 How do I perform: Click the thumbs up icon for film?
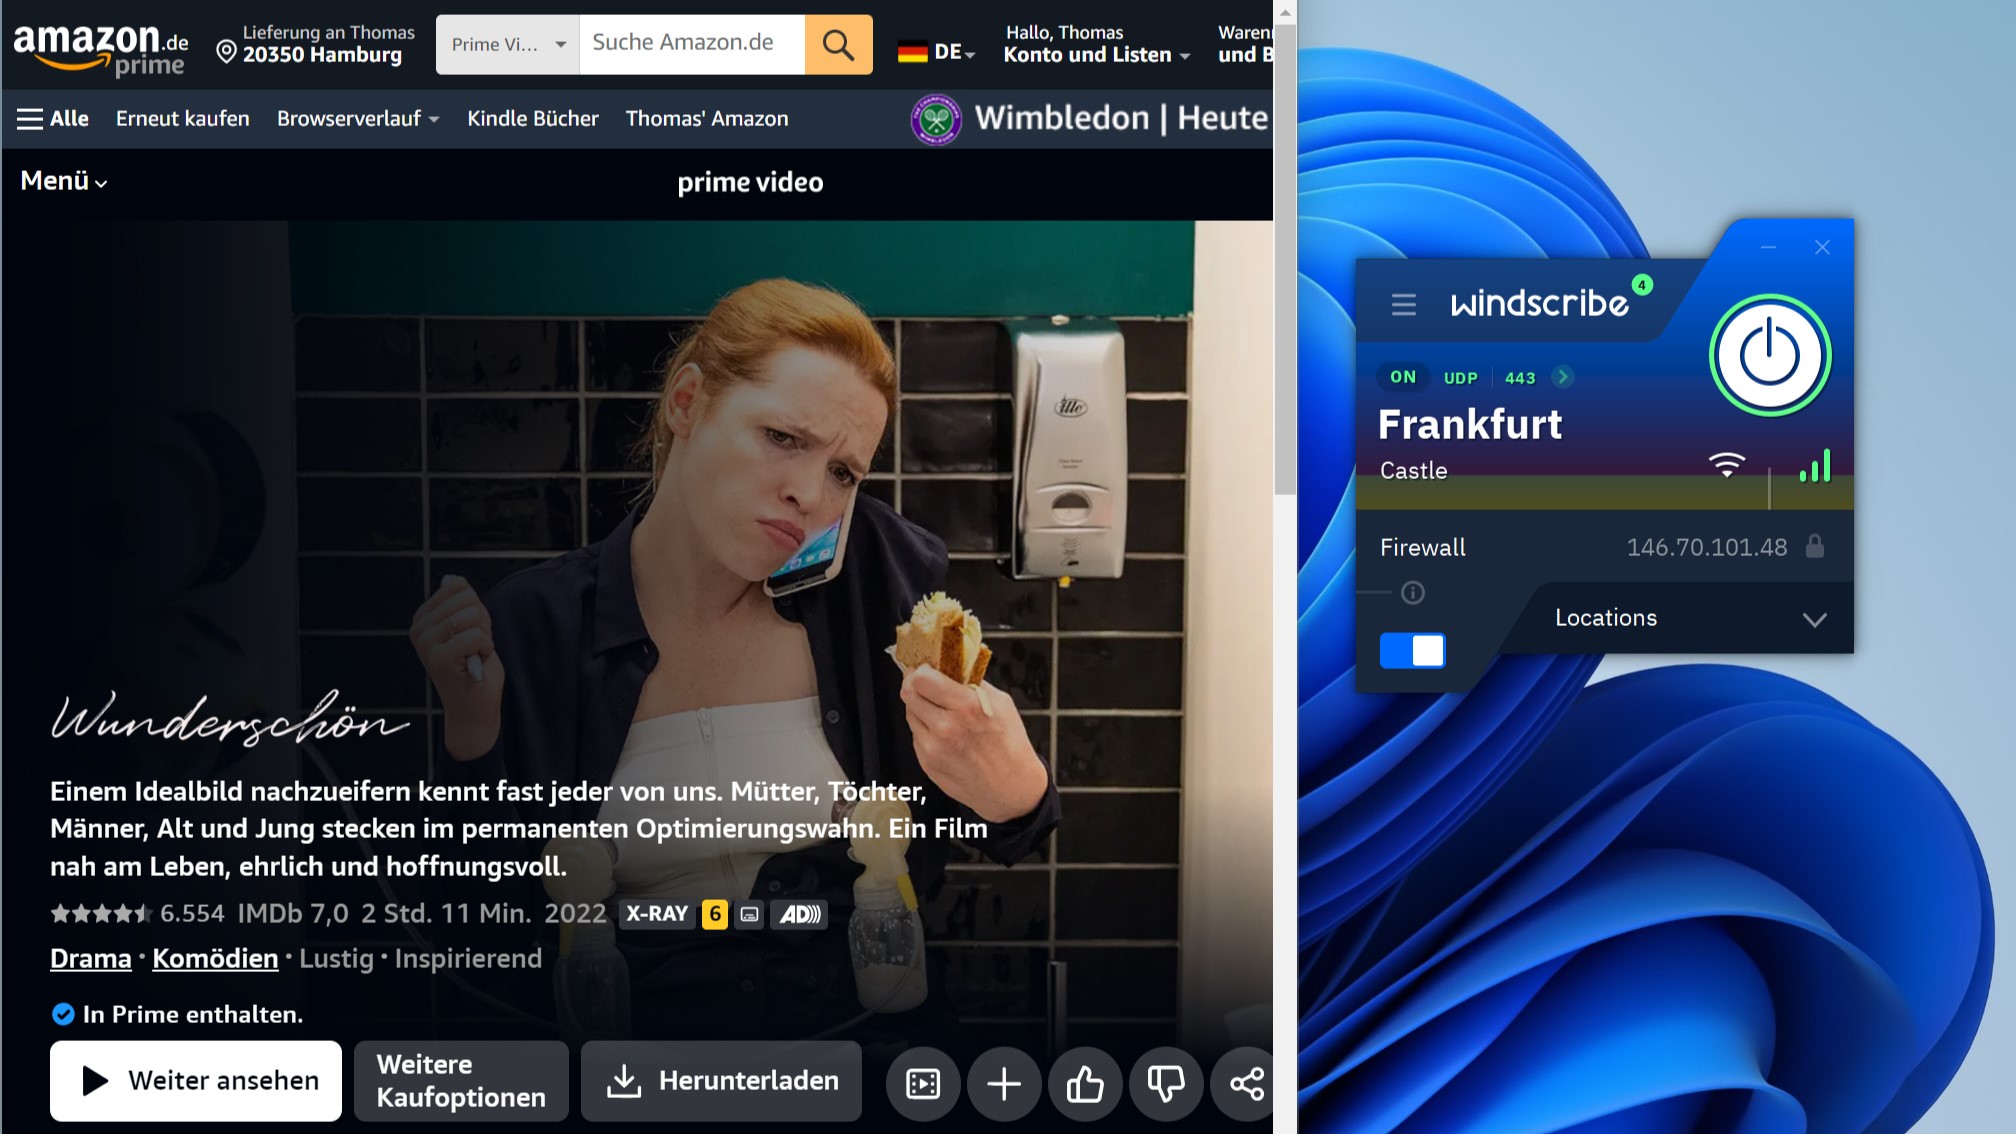1084,1081
